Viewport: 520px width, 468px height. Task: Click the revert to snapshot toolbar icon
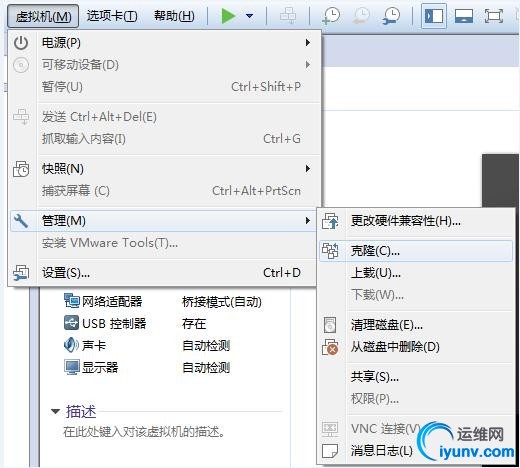pyautogui.click(x=361, y=16)
